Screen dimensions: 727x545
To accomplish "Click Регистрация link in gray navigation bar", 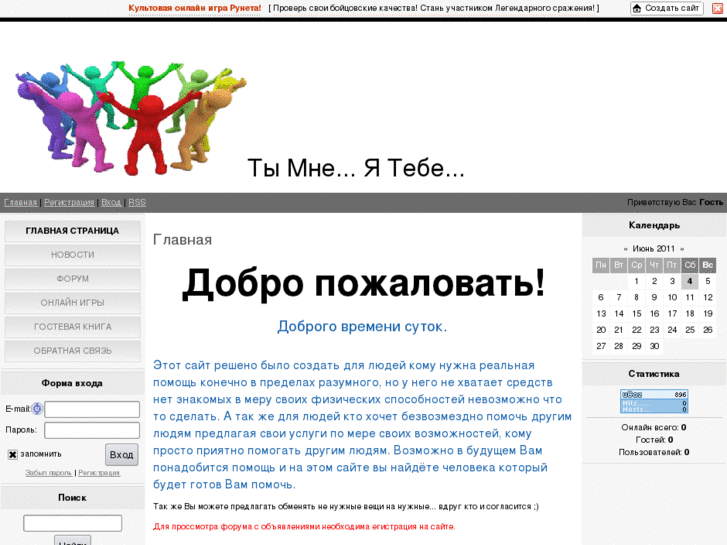I will click(x=69, y=203).
